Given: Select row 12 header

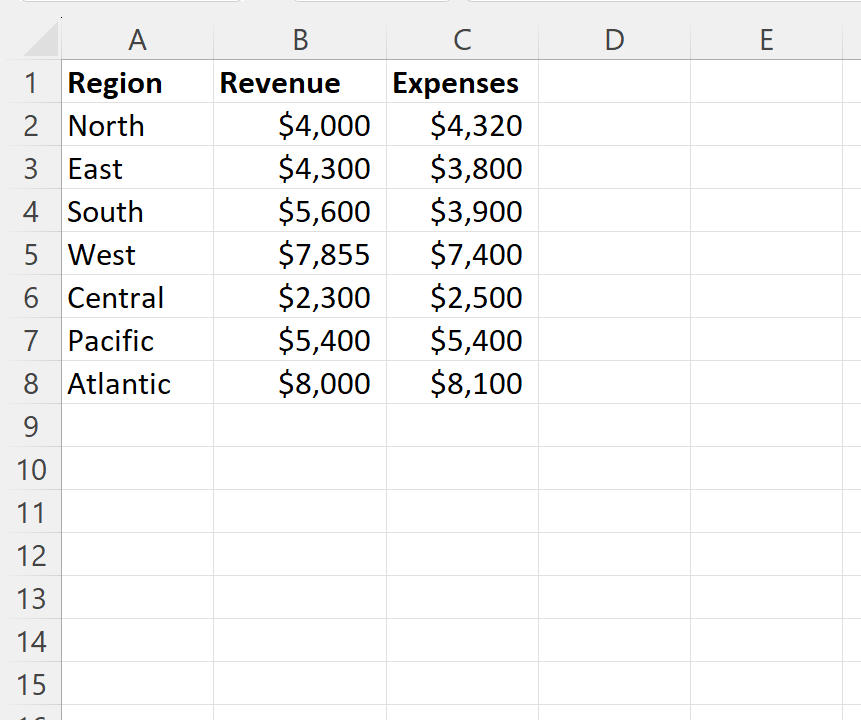Looking at the screenshot, I should 31,554.
